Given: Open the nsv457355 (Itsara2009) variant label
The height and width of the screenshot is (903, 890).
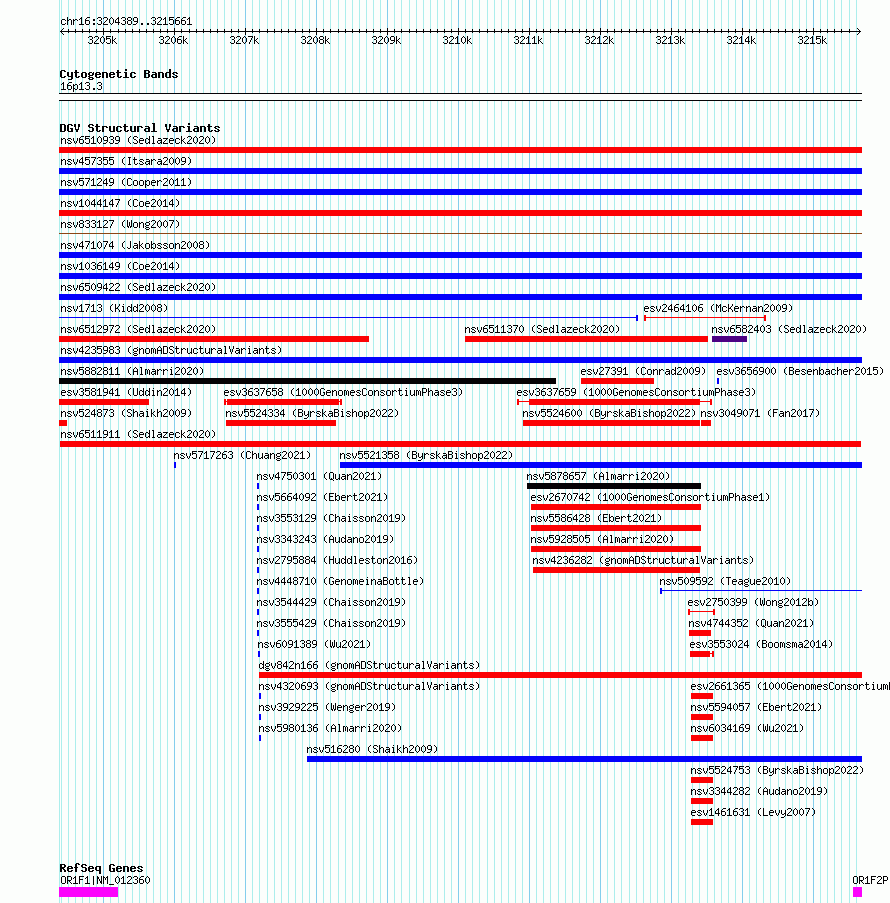Looking at the screenshot, I should tap(126, 161).
